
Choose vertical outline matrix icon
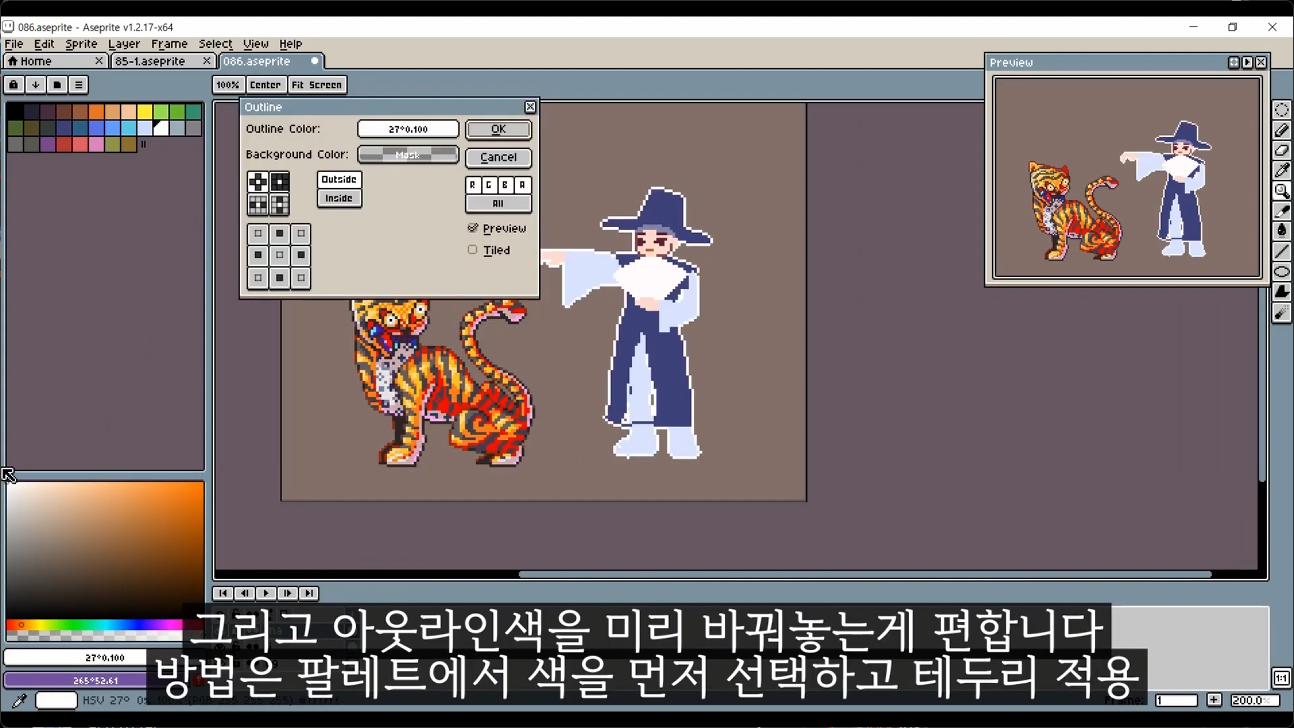click(280, 204)
